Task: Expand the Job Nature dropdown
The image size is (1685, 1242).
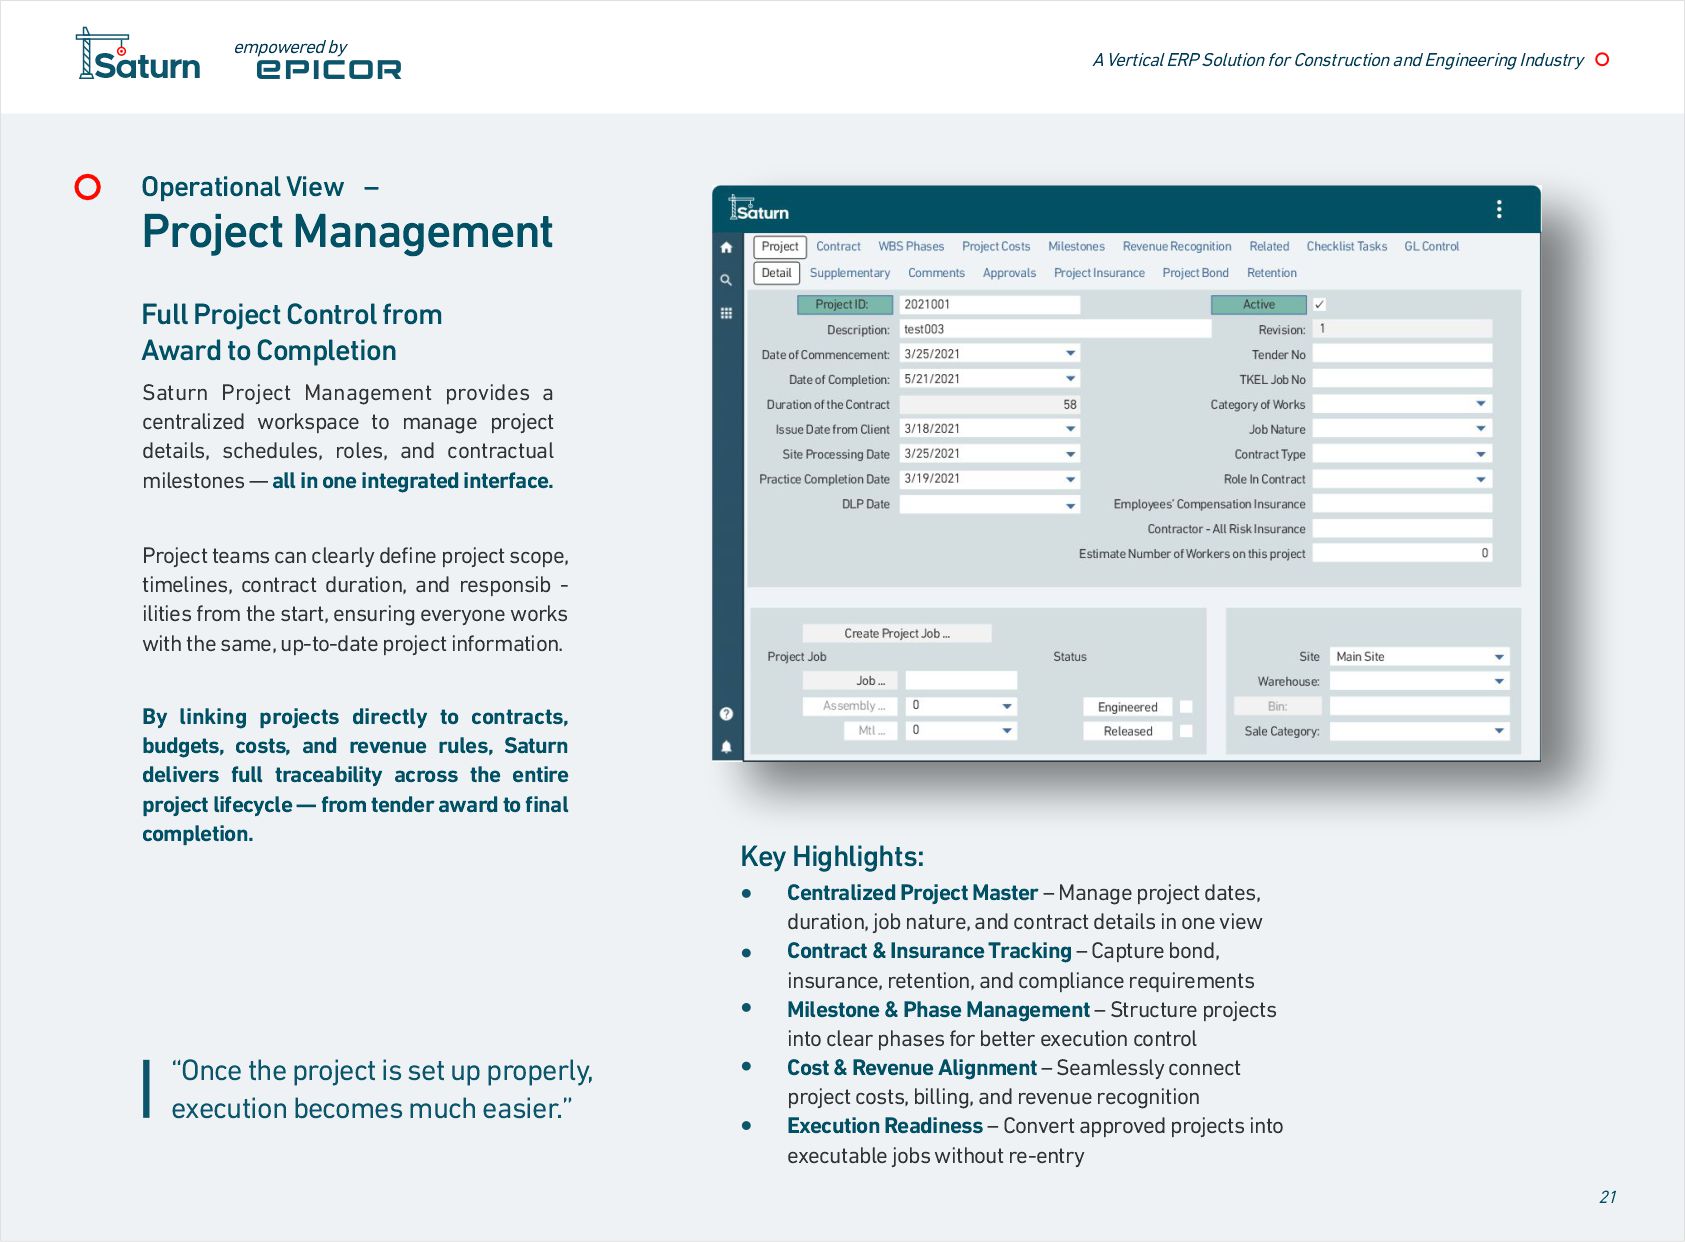Action: [1481, 429]
